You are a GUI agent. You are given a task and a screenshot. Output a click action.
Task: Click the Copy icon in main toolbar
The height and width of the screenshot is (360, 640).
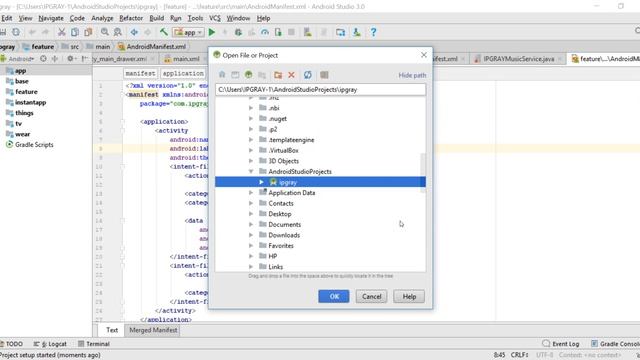coord(75,32)
